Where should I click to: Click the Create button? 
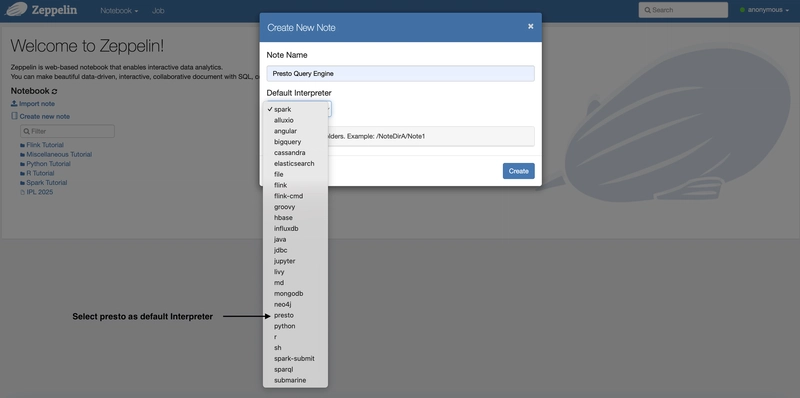pyautogui.click(x=518, y=171)
